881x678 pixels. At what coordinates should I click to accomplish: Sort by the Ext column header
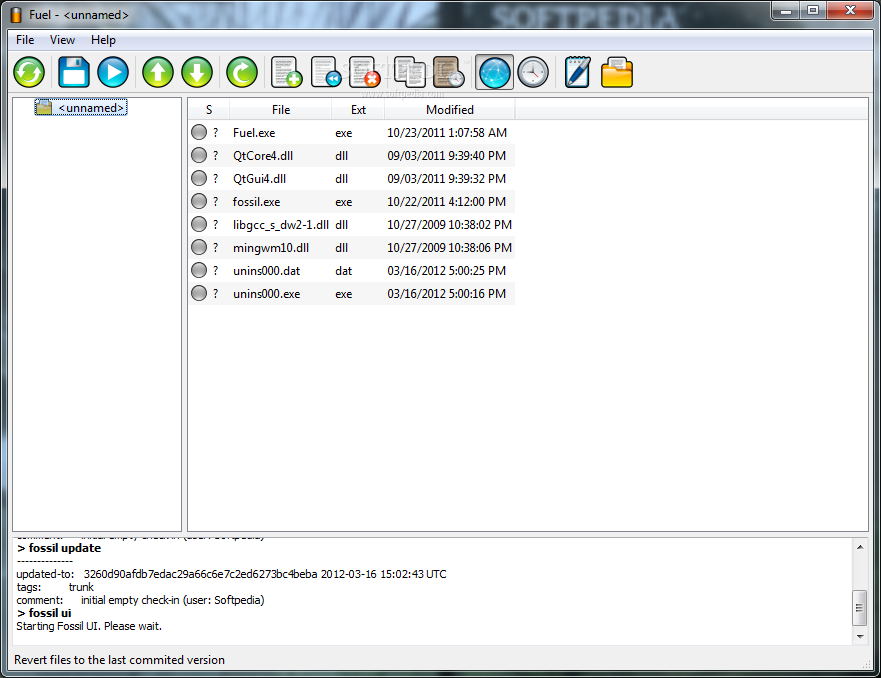(x=358, y=110)
